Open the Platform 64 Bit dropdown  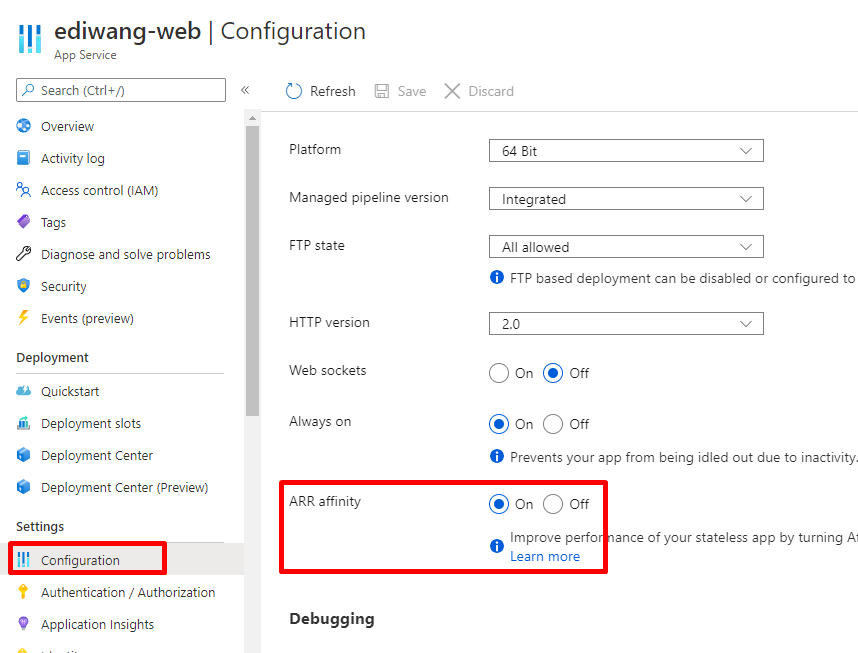point(626,151)
